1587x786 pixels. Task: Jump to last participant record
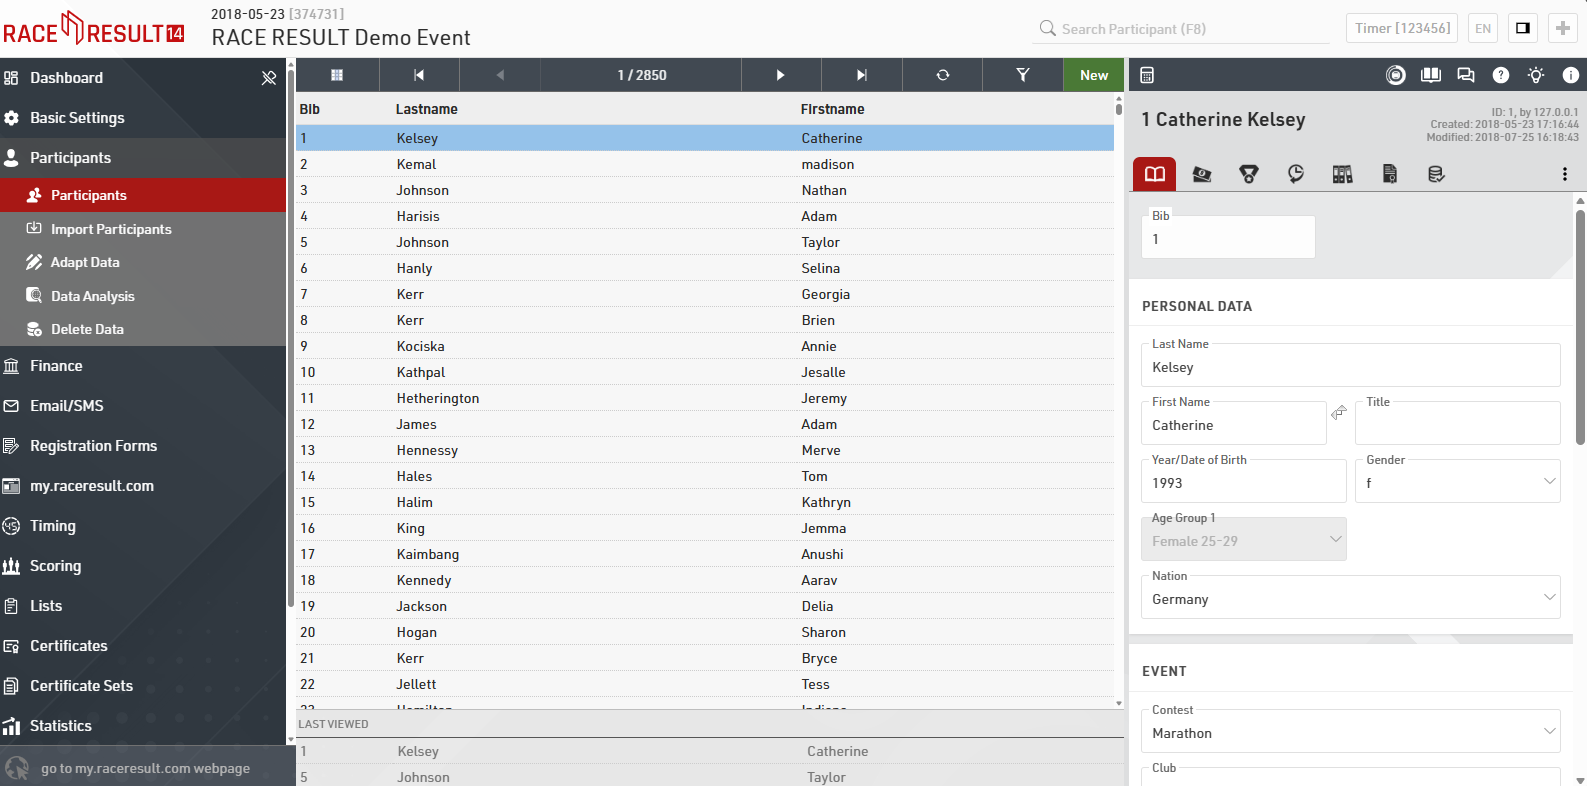coord(861,75)
